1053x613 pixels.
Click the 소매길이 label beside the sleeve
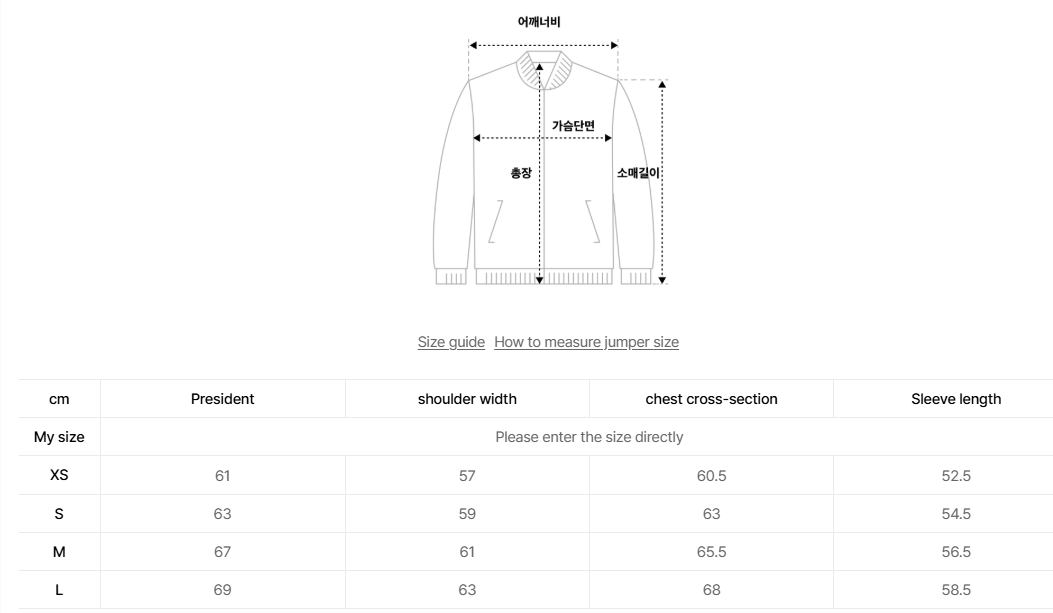click(x=638, y=173)
